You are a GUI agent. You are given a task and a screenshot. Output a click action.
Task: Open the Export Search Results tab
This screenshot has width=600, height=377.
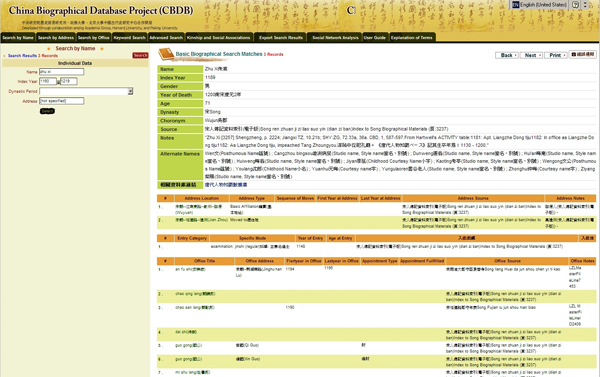[280, 38]
